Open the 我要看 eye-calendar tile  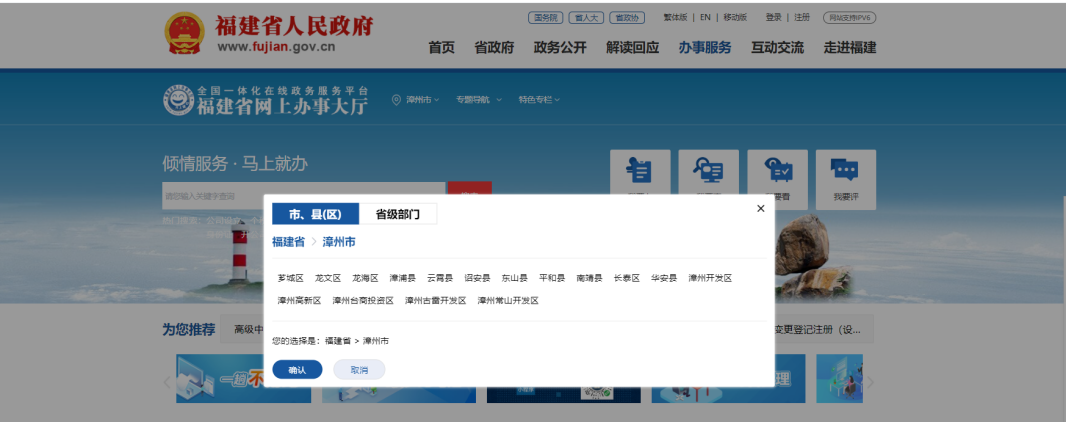(777, 178)
